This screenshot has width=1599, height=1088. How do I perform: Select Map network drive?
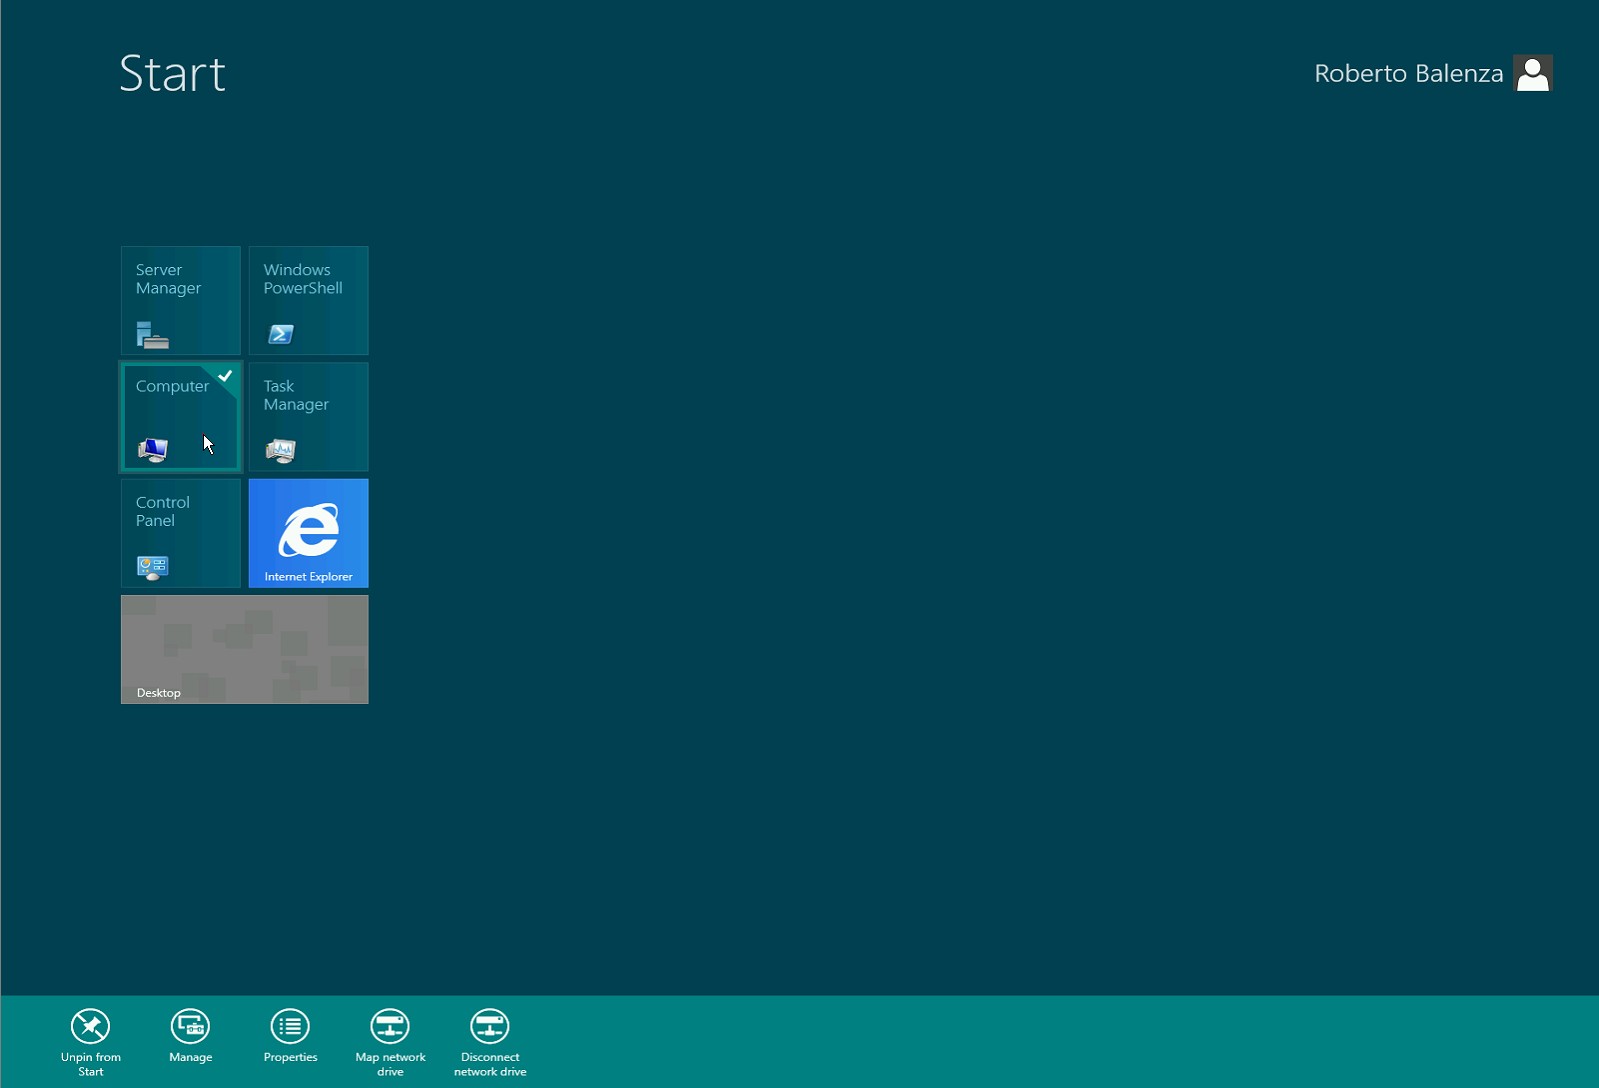click(390, 1042)
